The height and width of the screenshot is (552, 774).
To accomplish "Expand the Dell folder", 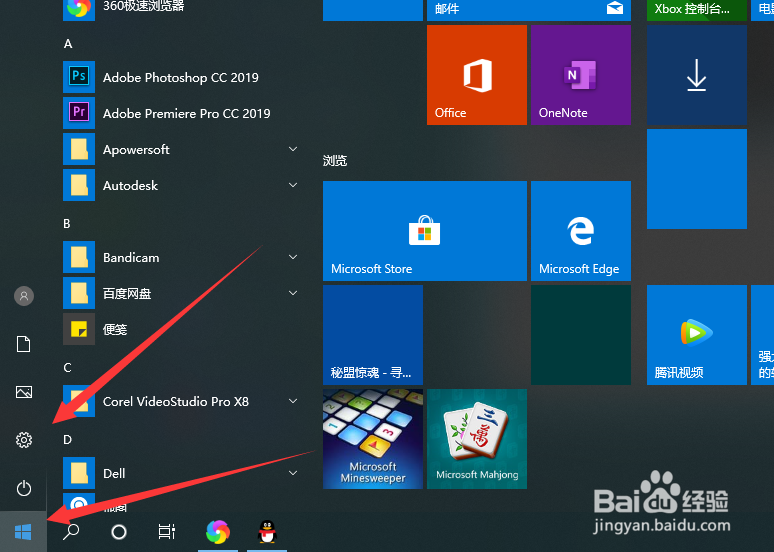I will point(180,473).
